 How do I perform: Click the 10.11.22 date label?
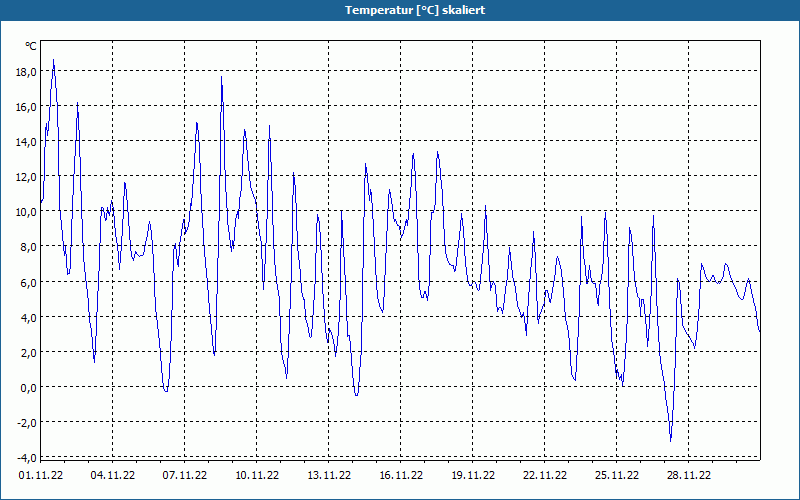[257, 475]
